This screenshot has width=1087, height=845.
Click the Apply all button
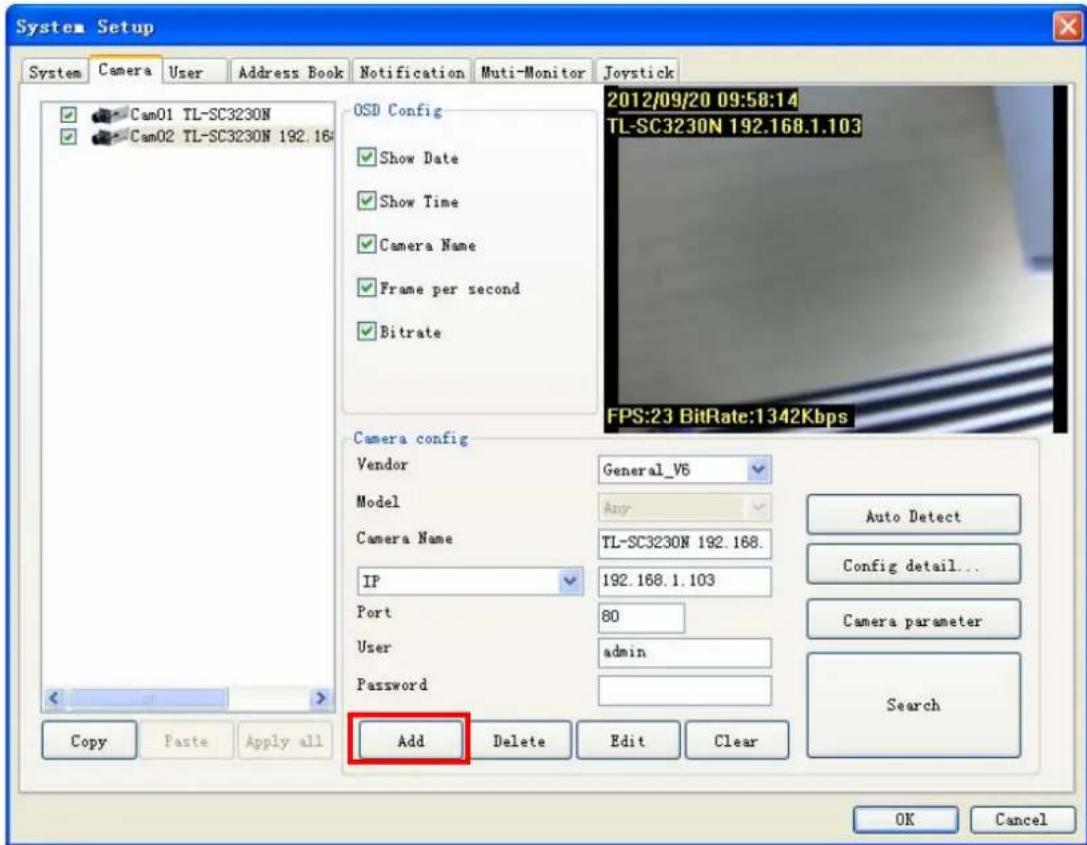(284, 740)
